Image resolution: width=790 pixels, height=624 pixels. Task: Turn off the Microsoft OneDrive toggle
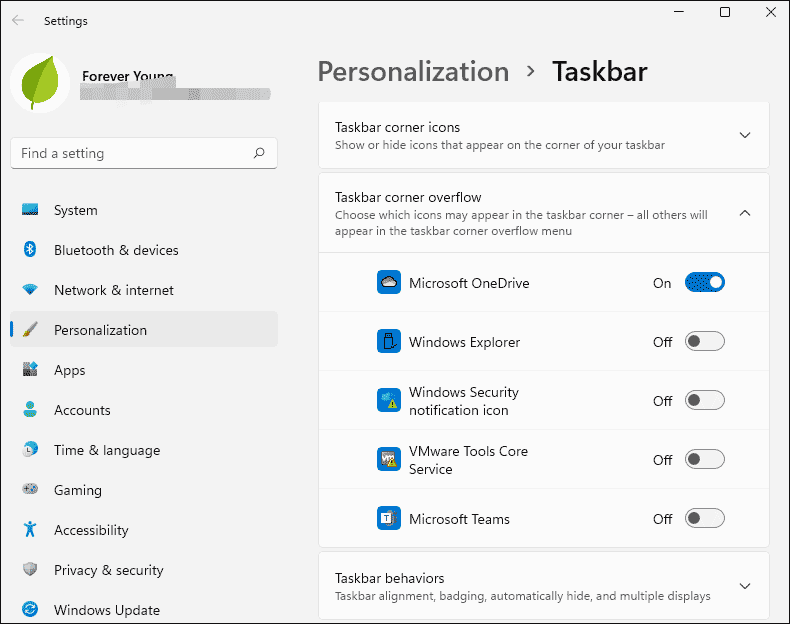coord(704,282)
